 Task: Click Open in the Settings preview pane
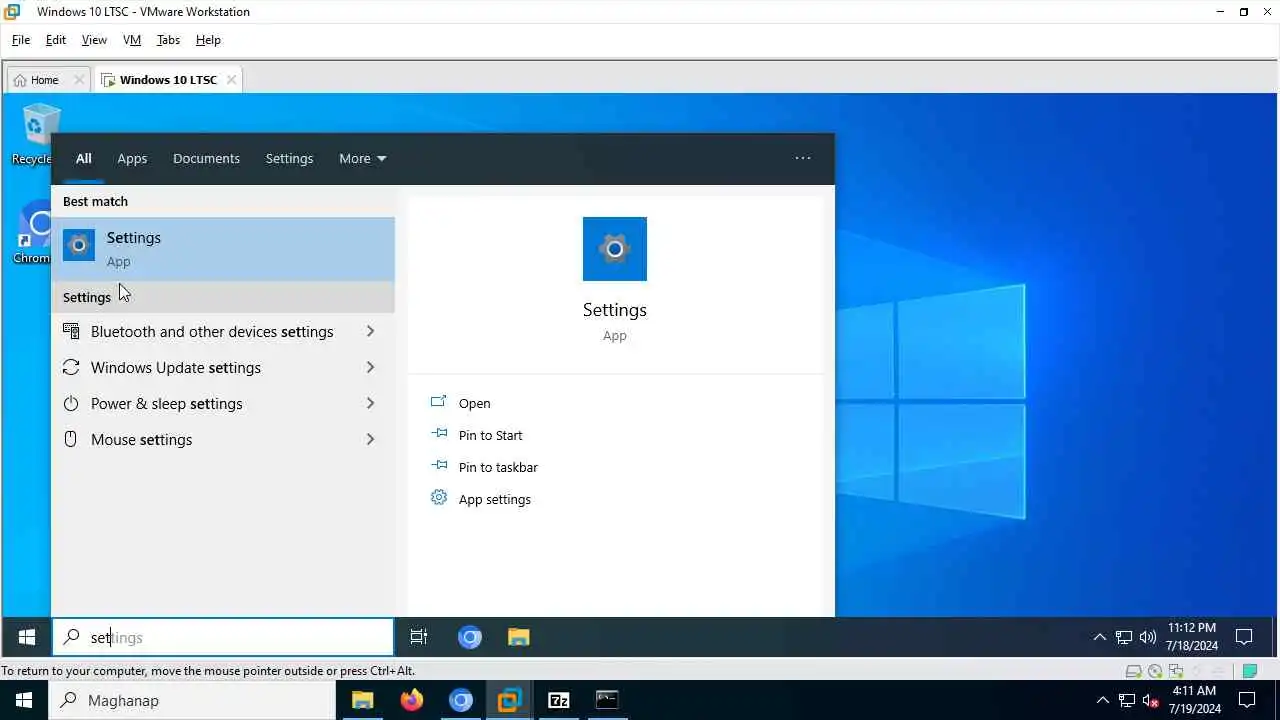pos(474,403)
